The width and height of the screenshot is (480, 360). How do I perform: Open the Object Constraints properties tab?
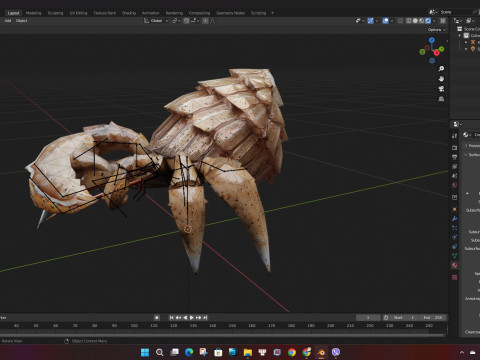coord(454,247)
